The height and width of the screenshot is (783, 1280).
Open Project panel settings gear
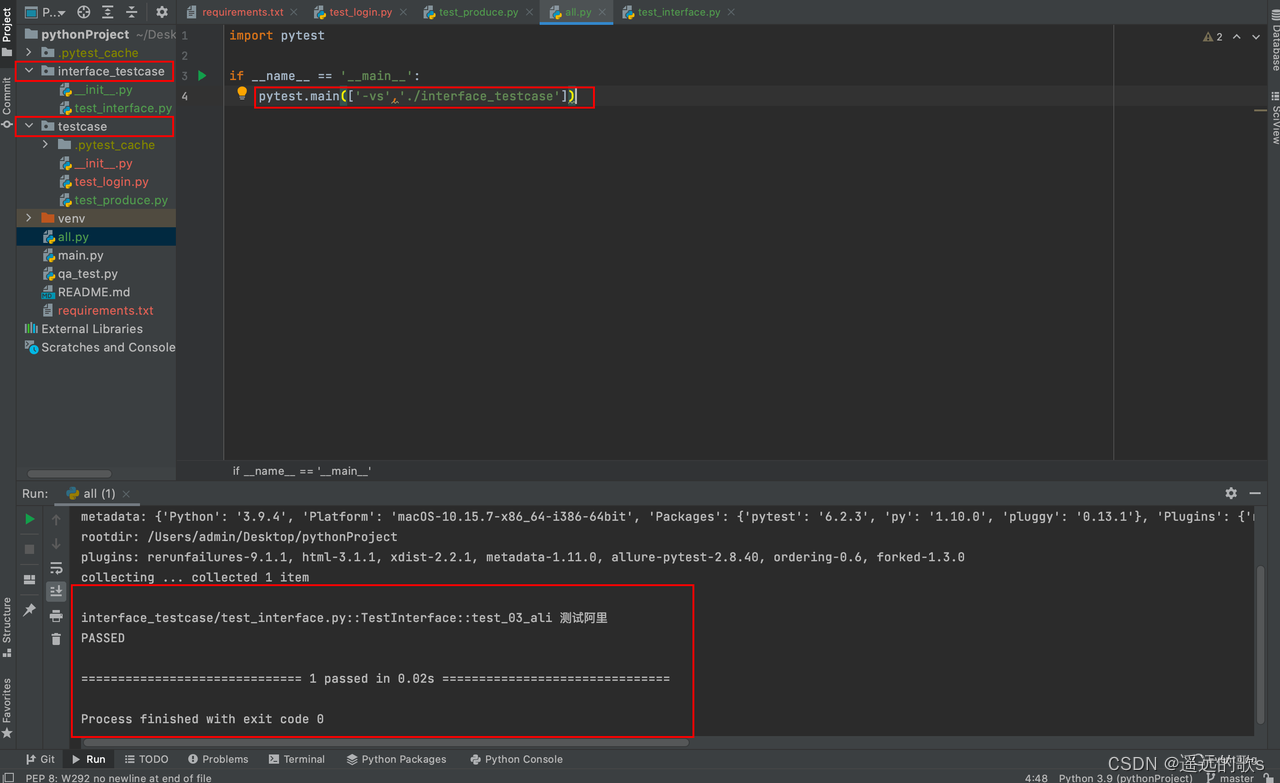pyautogui.click(x=162, y=12)
